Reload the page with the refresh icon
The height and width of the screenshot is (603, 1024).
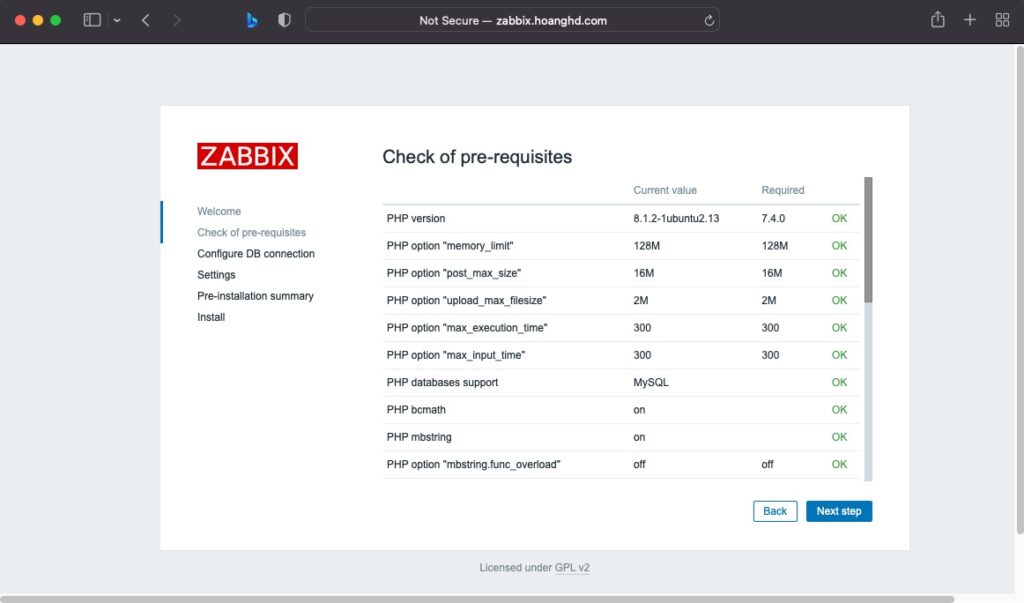point(709,20)
